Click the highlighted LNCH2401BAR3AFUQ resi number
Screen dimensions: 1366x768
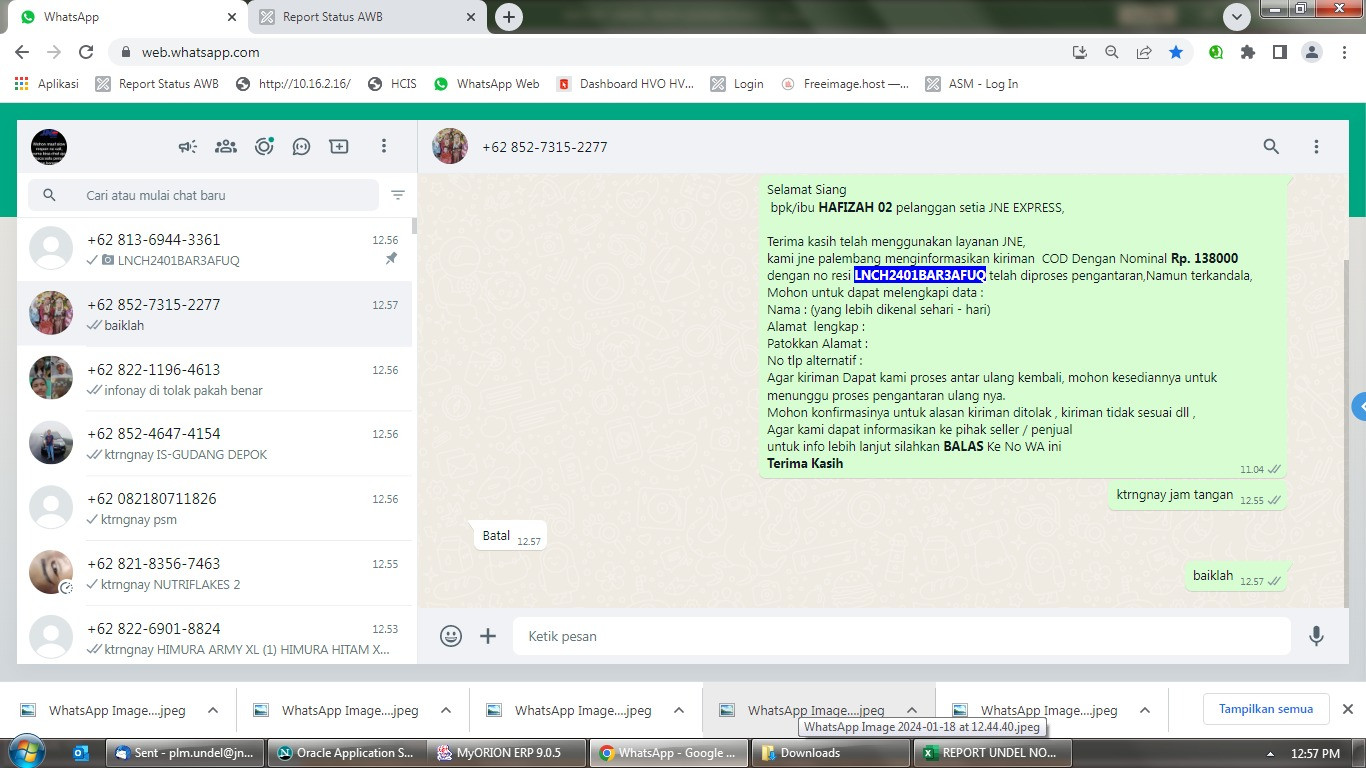(920, 275)
